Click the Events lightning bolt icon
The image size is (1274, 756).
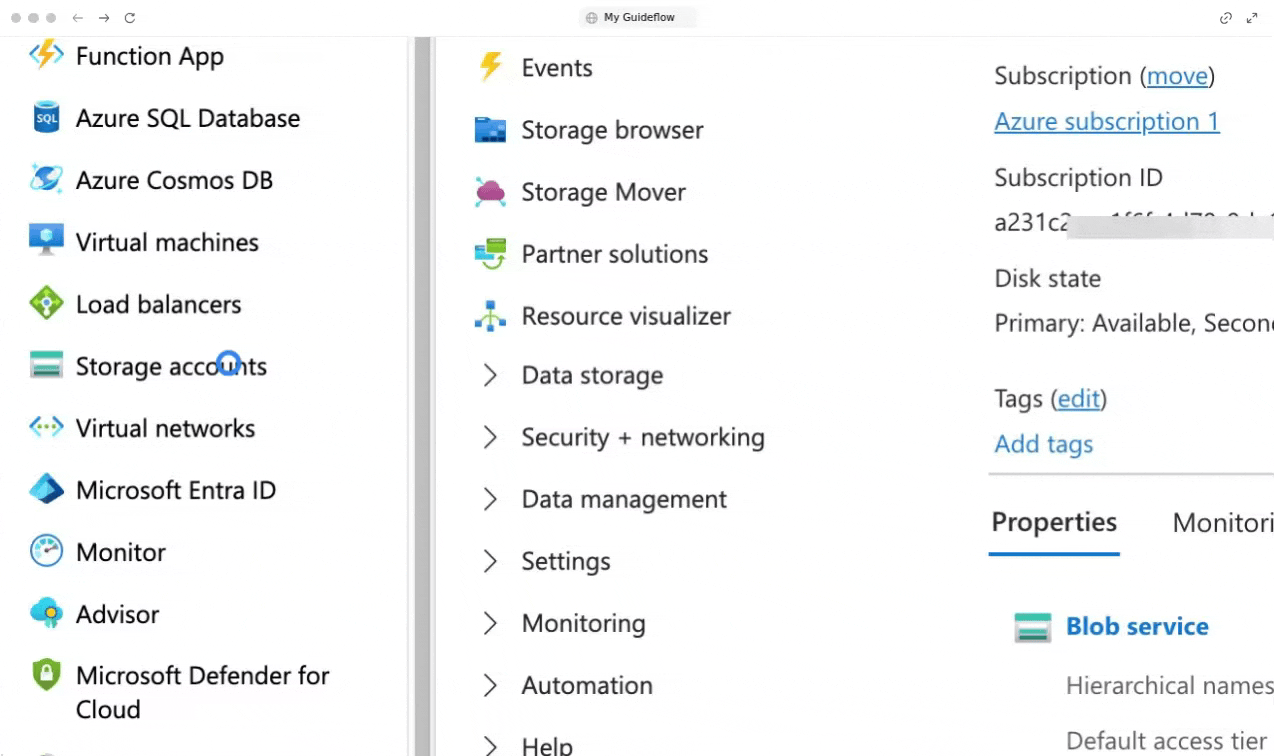tap(490, 66)
